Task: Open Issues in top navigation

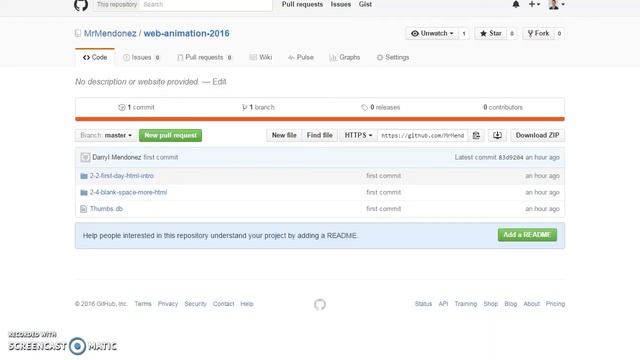Action: coord(341,4)
